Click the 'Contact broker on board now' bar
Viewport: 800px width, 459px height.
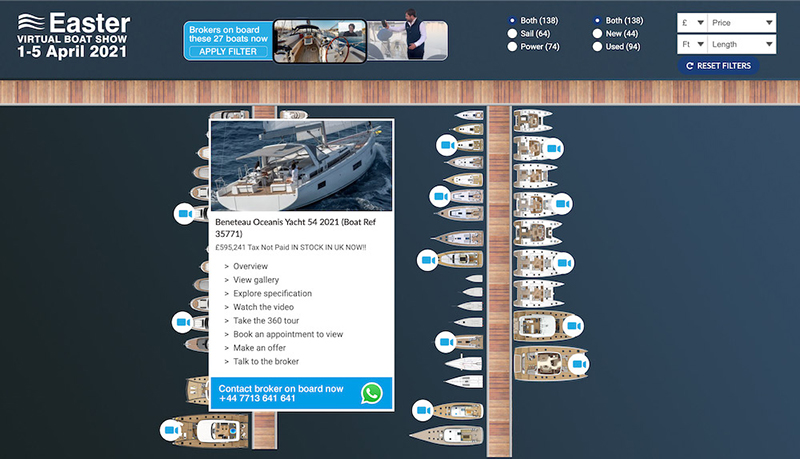(301, 393)
